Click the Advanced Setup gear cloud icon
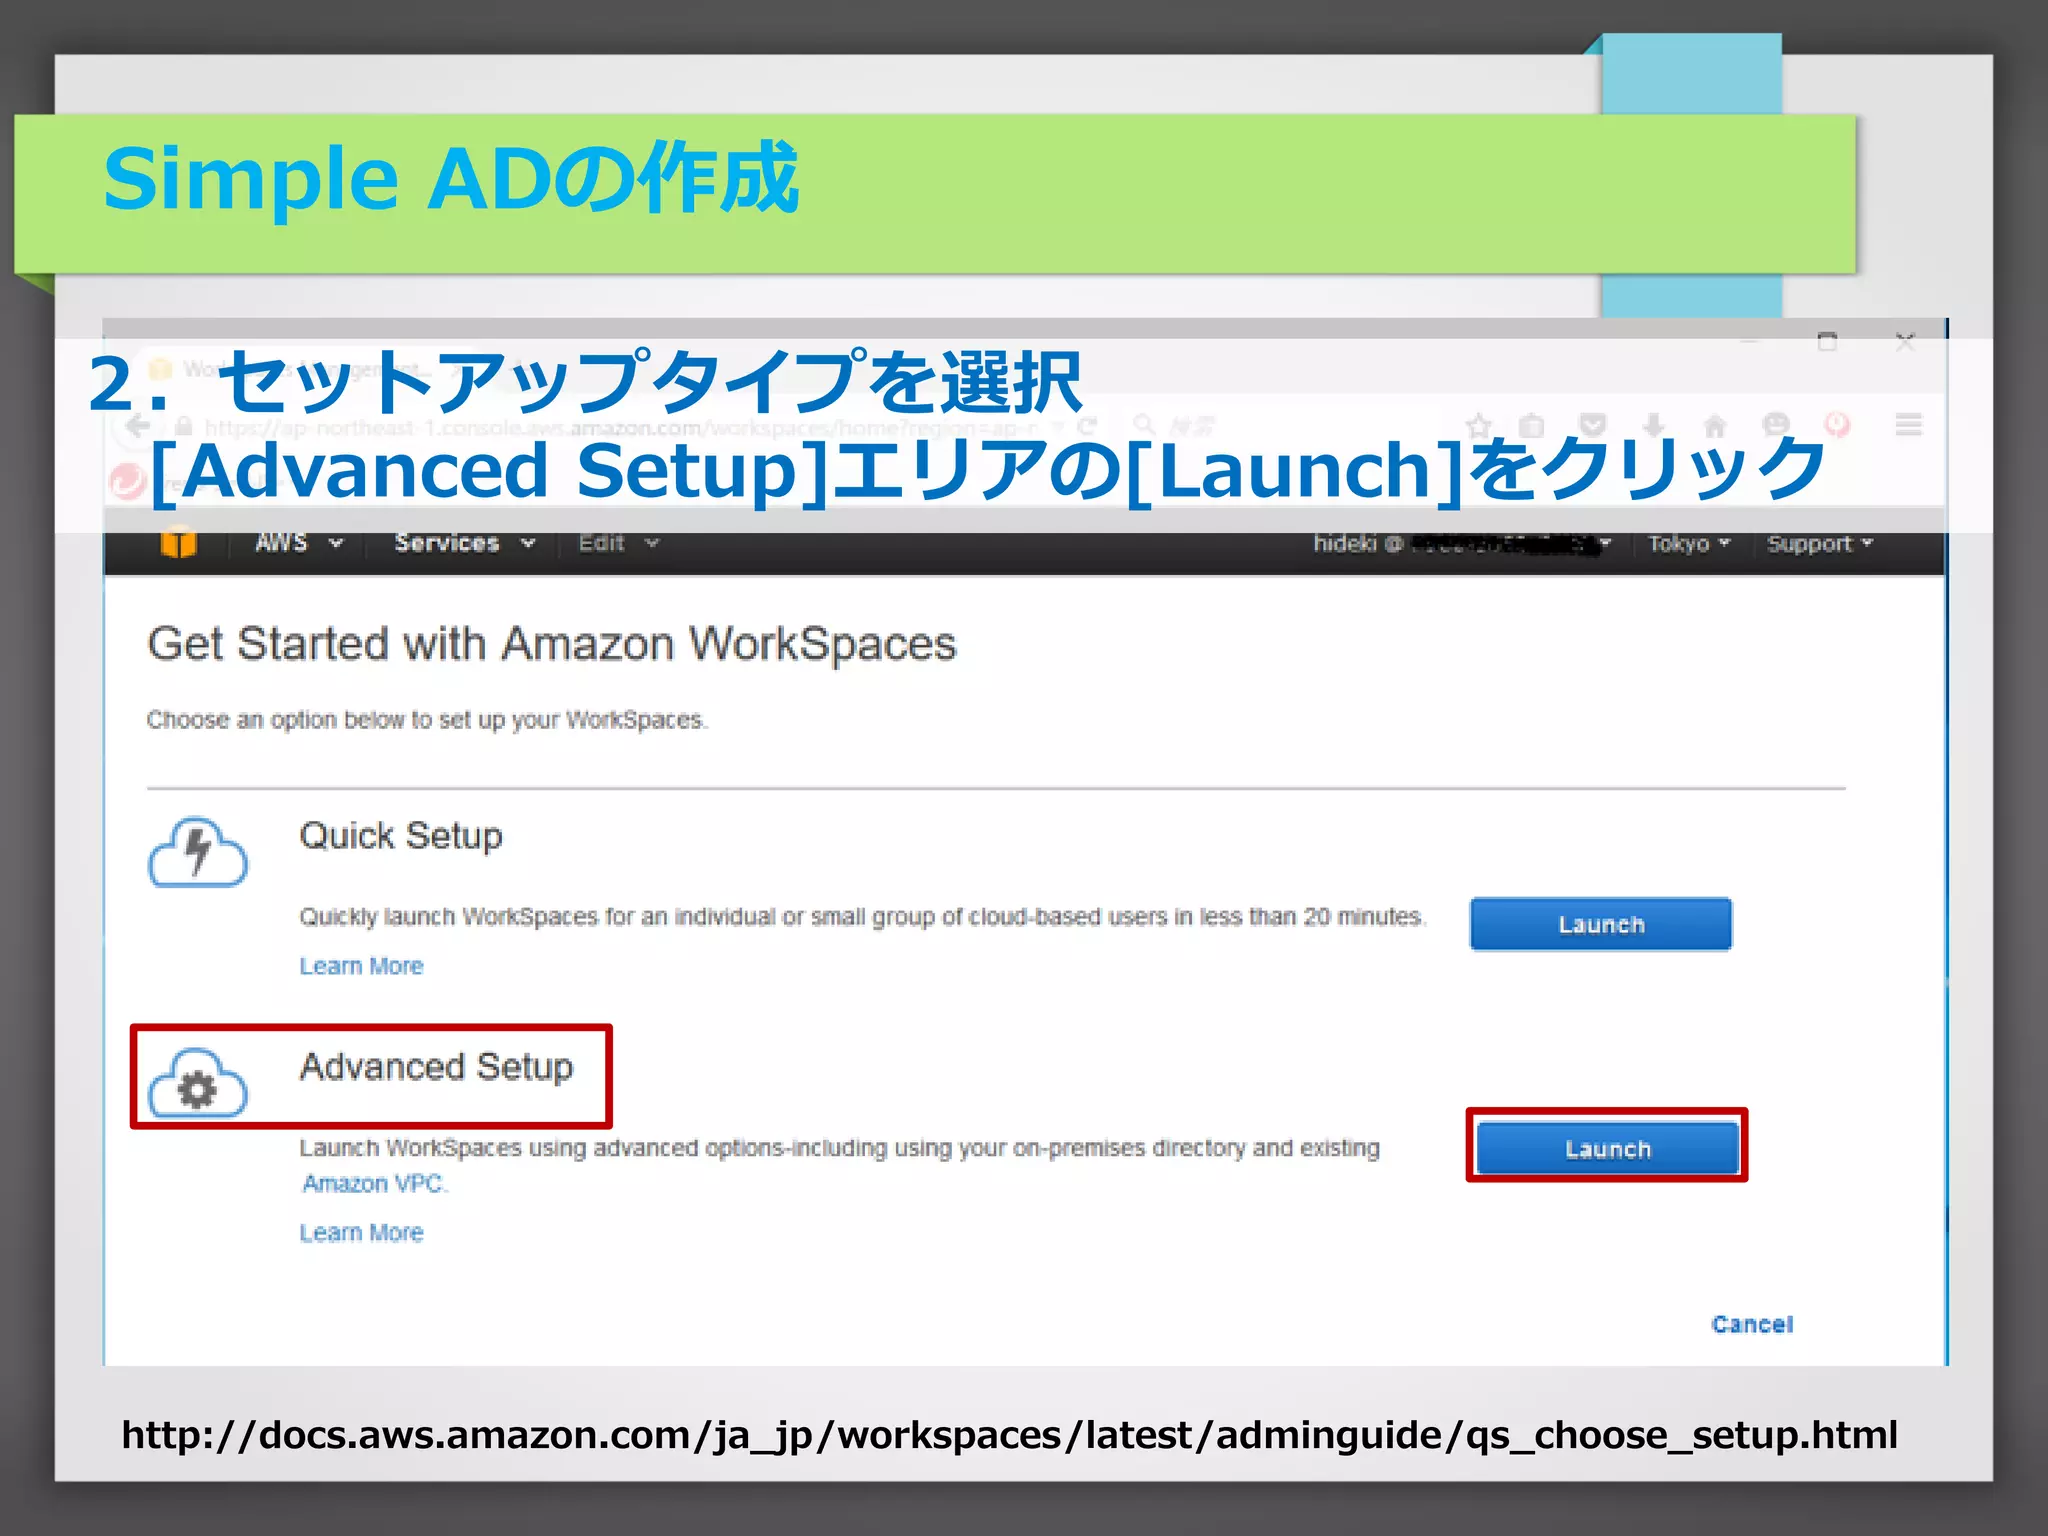This screenshot has height=1536, width=2048. (x=198, y=1084)
